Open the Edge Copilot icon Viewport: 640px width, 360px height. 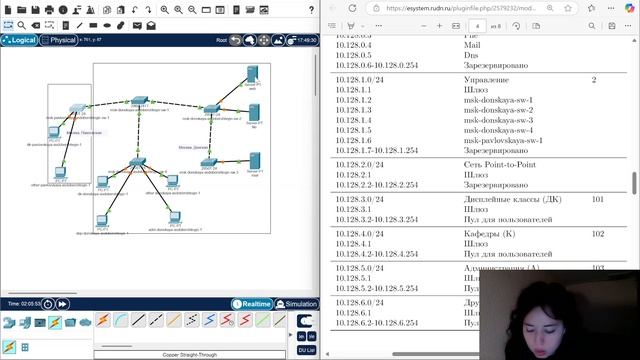click(x=630, y=8)
